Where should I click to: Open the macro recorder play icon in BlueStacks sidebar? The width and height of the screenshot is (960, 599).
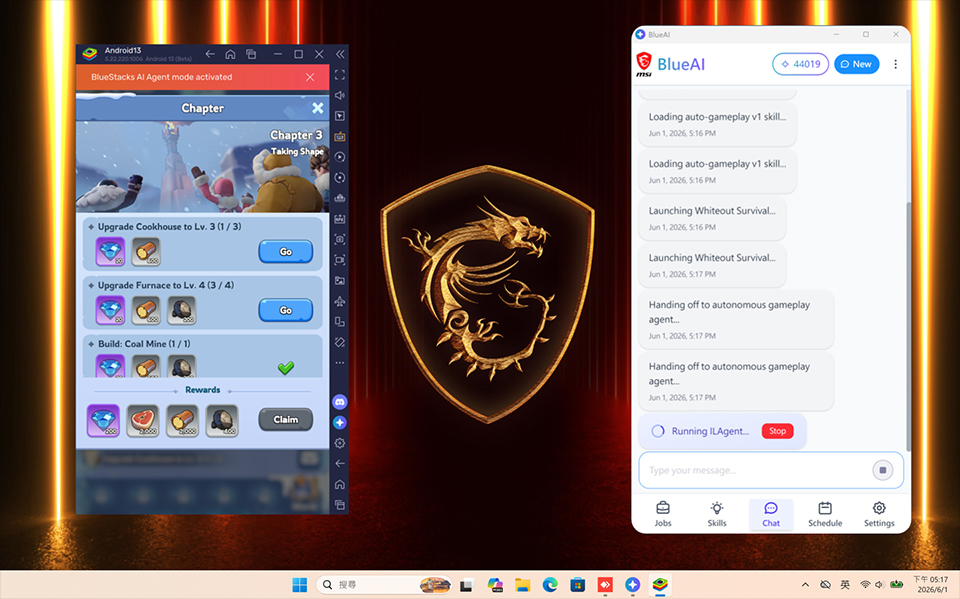point(340,157)
